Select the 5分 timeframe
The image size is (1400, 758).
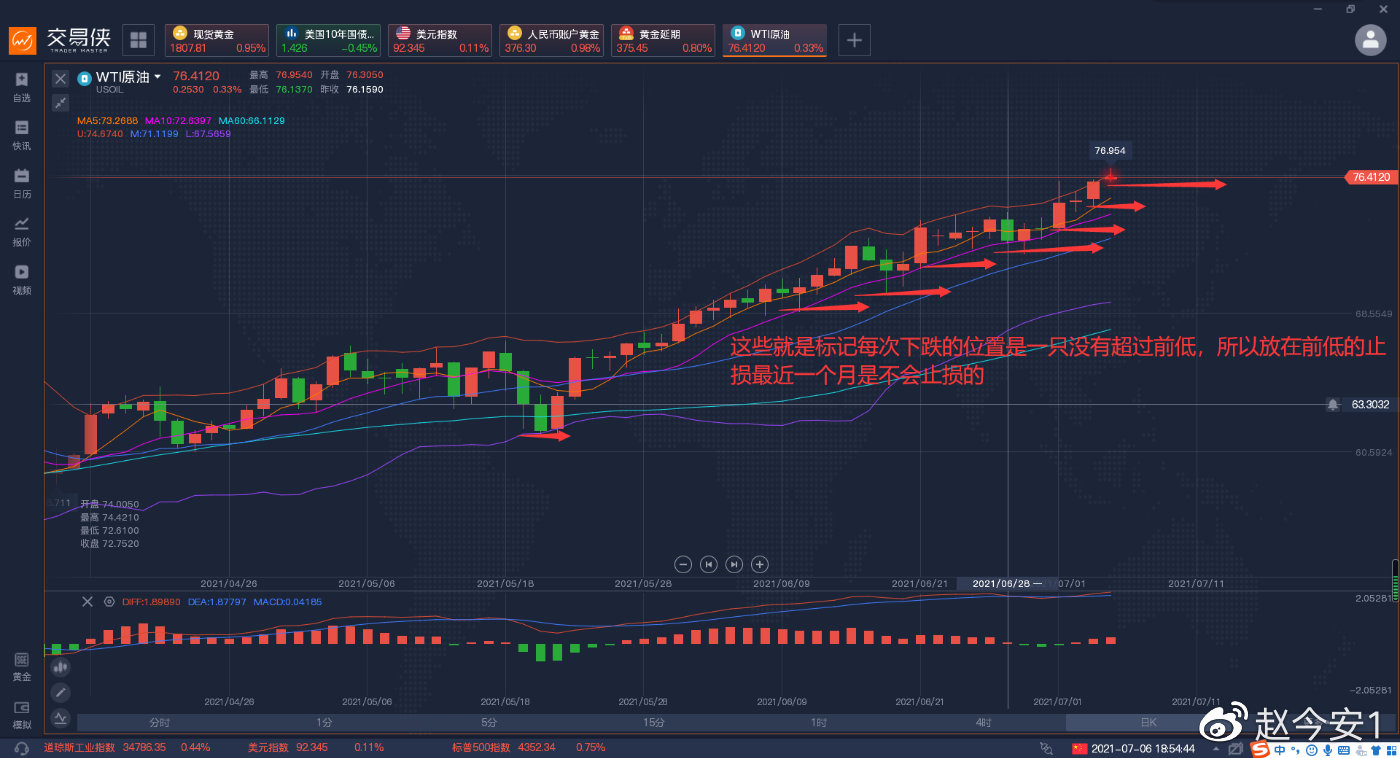click(489, 722)
